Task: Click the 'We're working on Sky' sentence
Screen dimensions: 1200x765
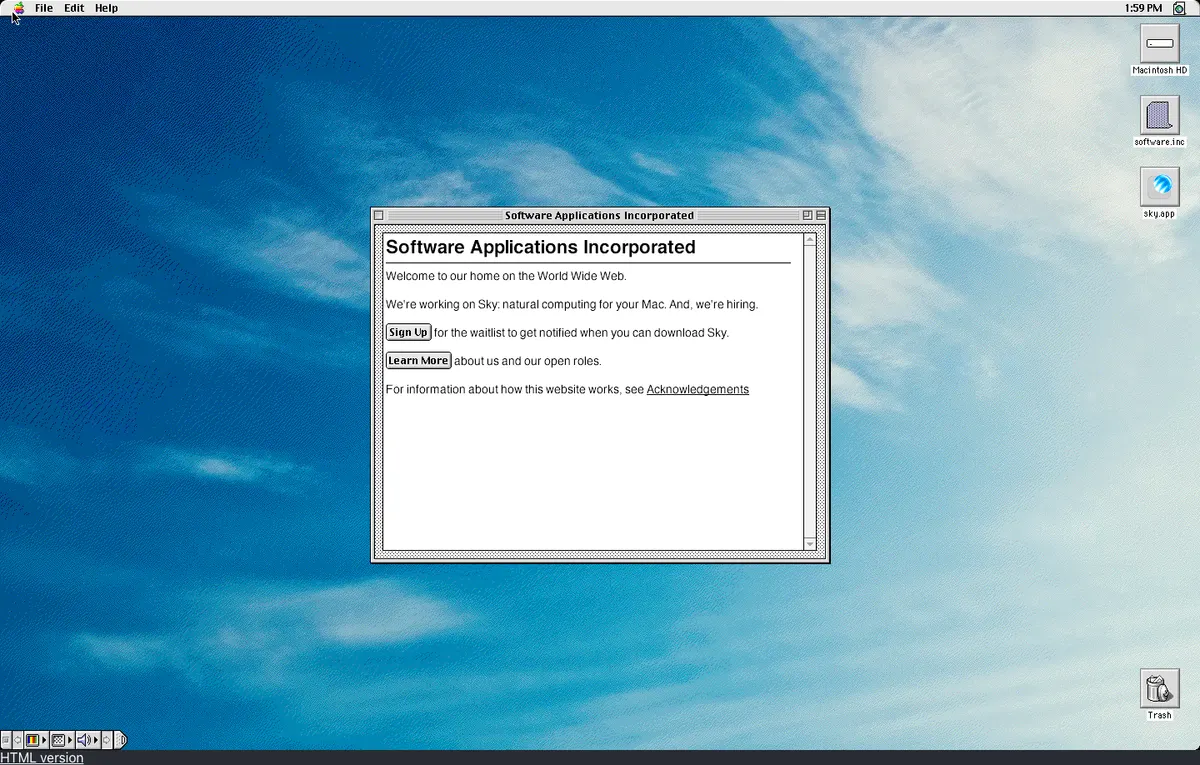Action: click(x=572, y=304)
